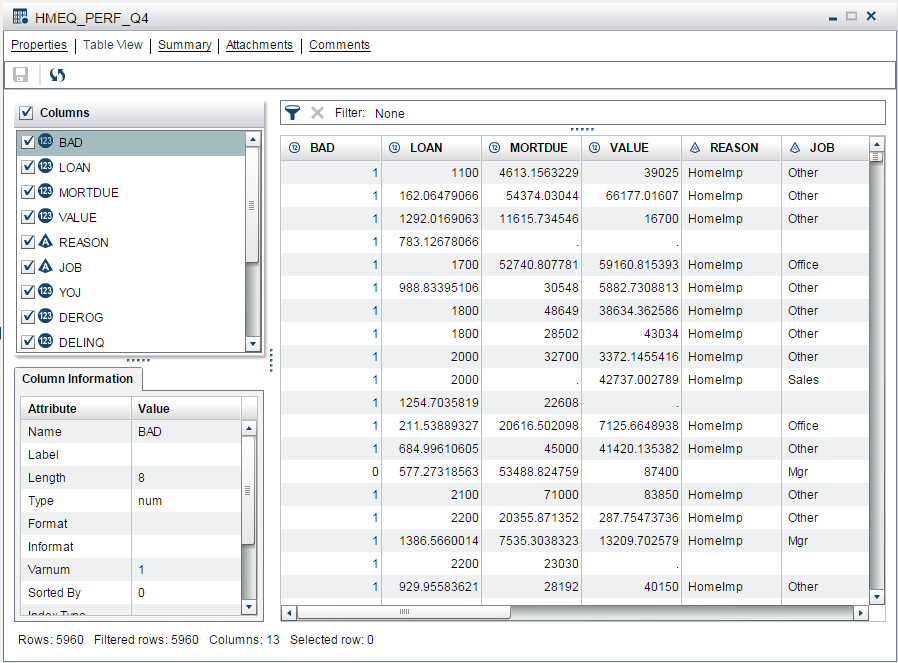Click the Refresh icon to reload the table
Viewport: 898px width, 663px height.
point(57,75)
